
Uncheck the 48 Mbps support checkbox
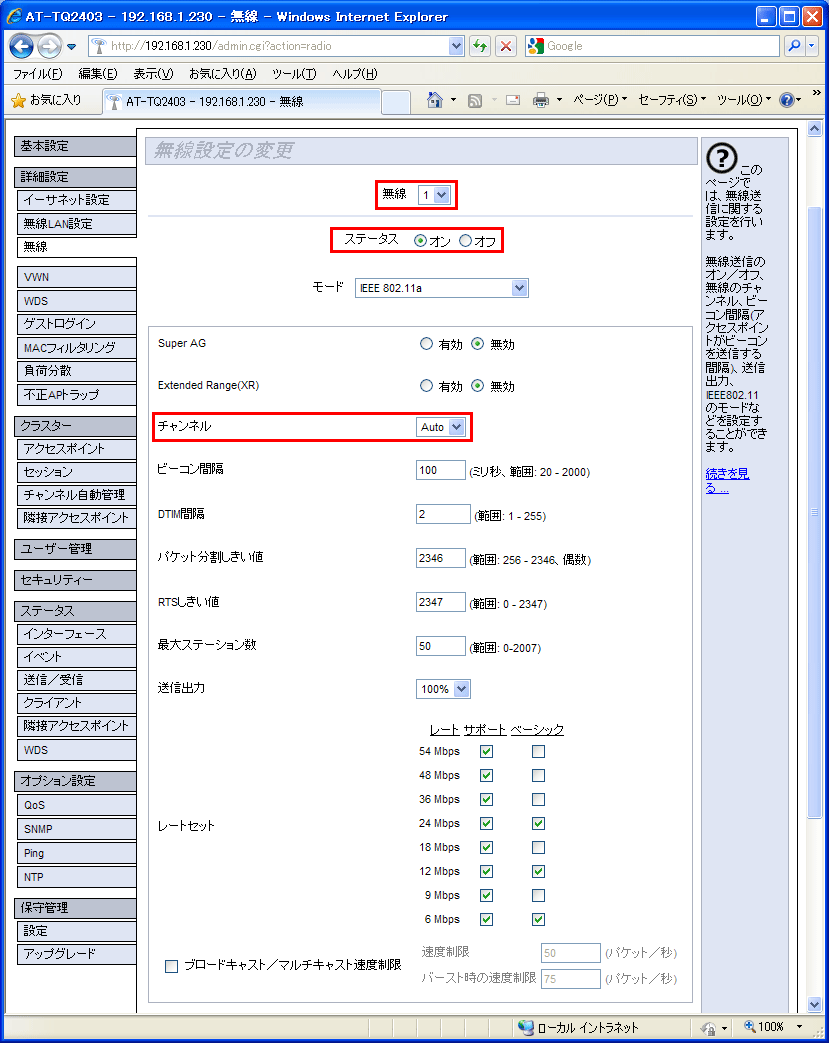pyautogui.click(x=486, y=775)
